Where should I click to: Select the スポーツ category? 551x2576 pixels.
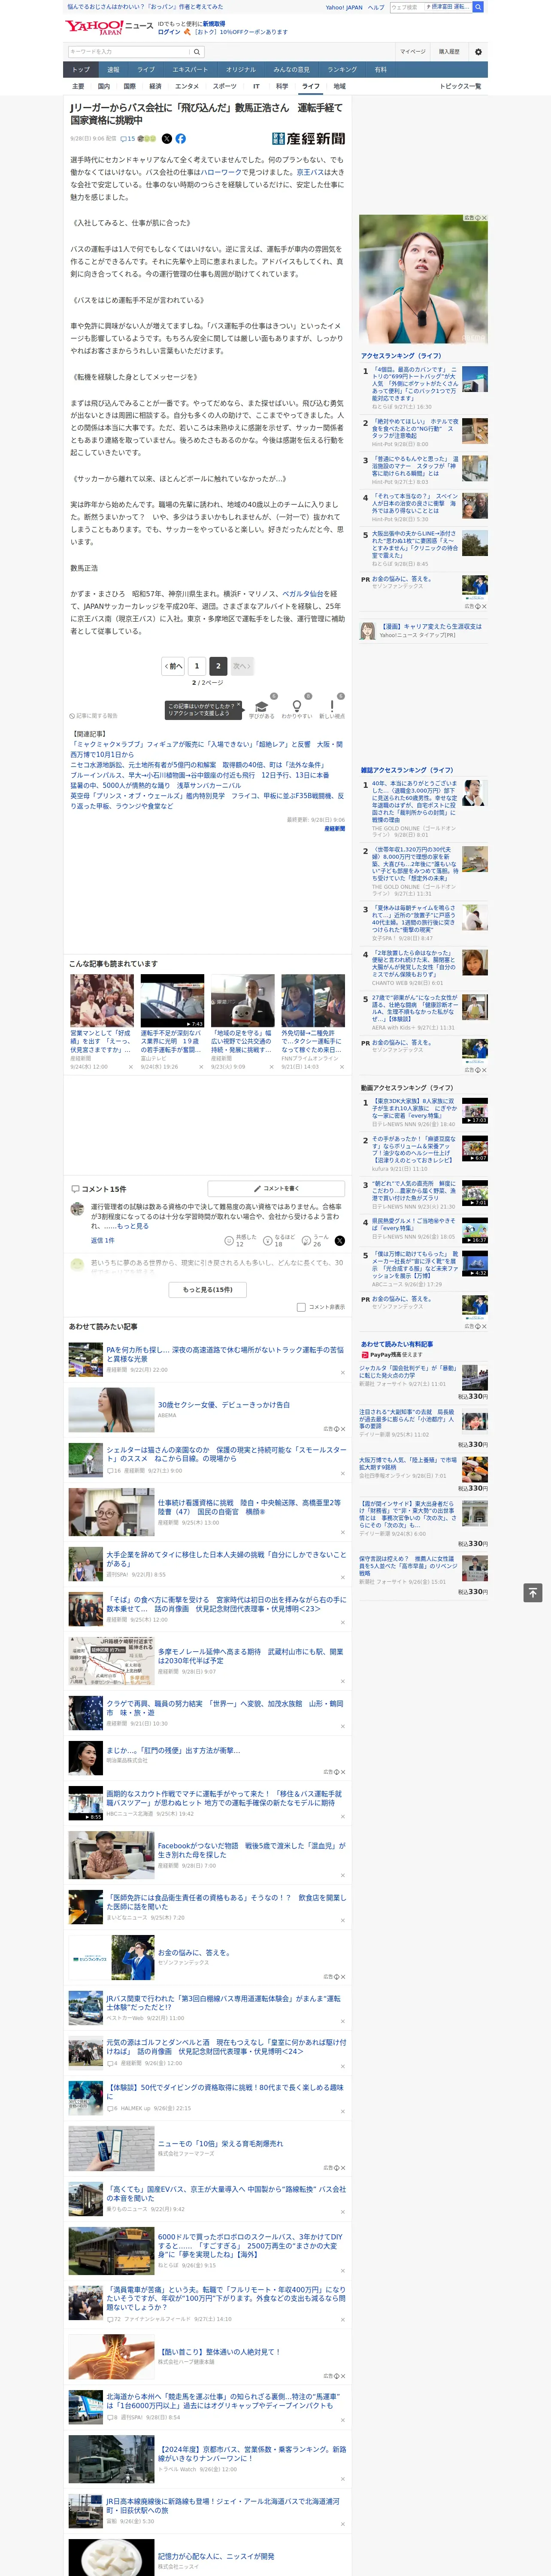click(225, 86)
